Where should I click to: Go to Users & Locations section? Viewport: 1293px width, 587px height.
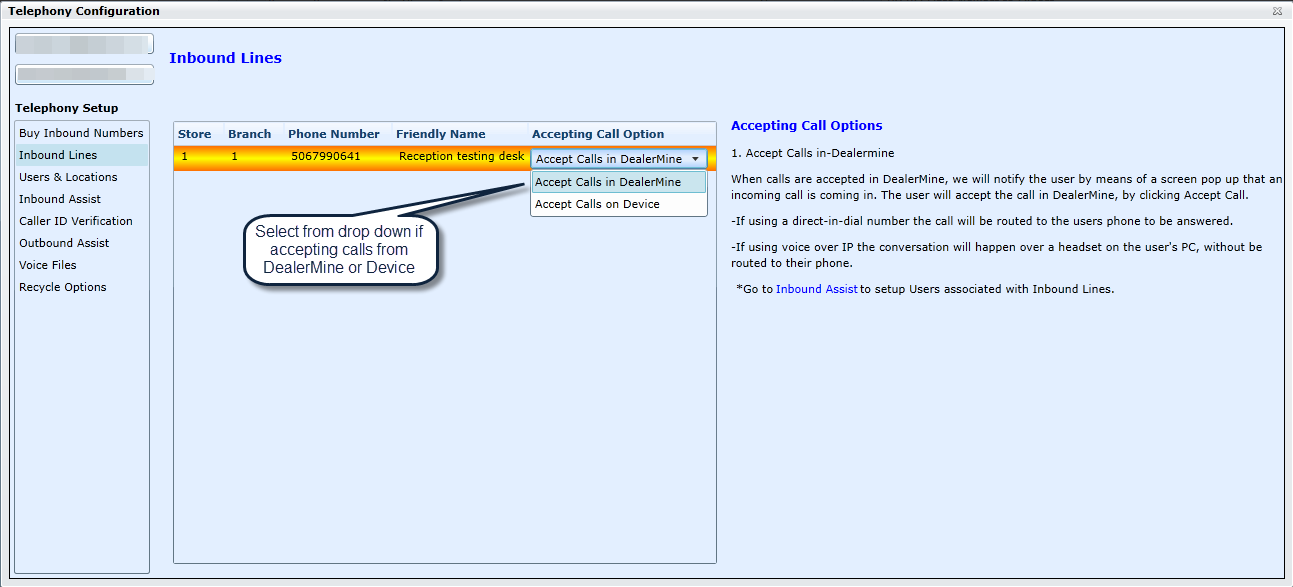tap(68, 177)
